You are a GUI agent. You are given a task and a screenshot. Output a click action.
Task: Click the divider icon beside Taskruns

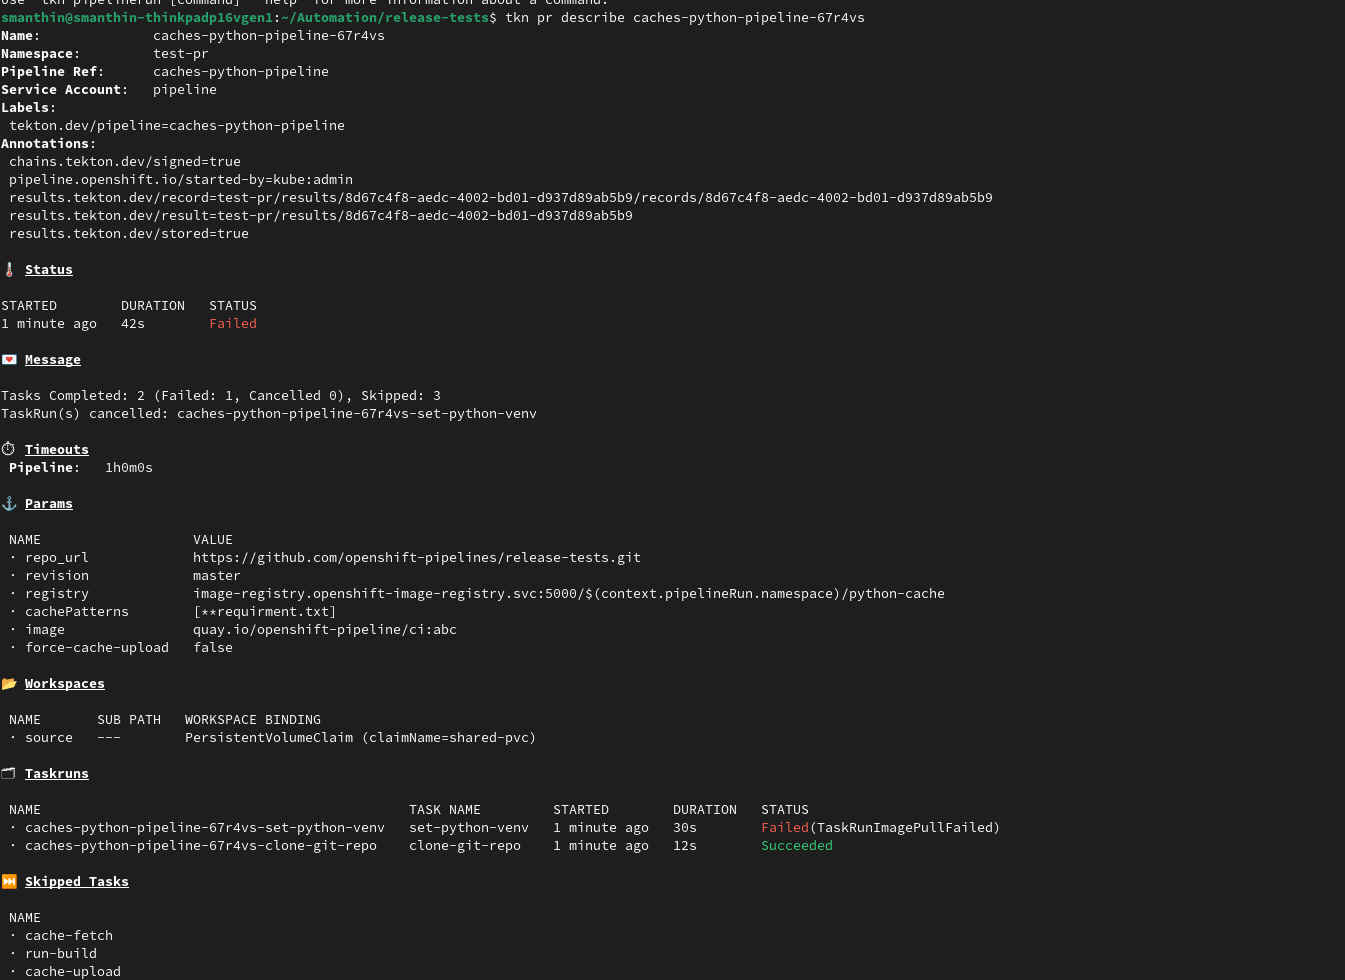pos(9,774)
